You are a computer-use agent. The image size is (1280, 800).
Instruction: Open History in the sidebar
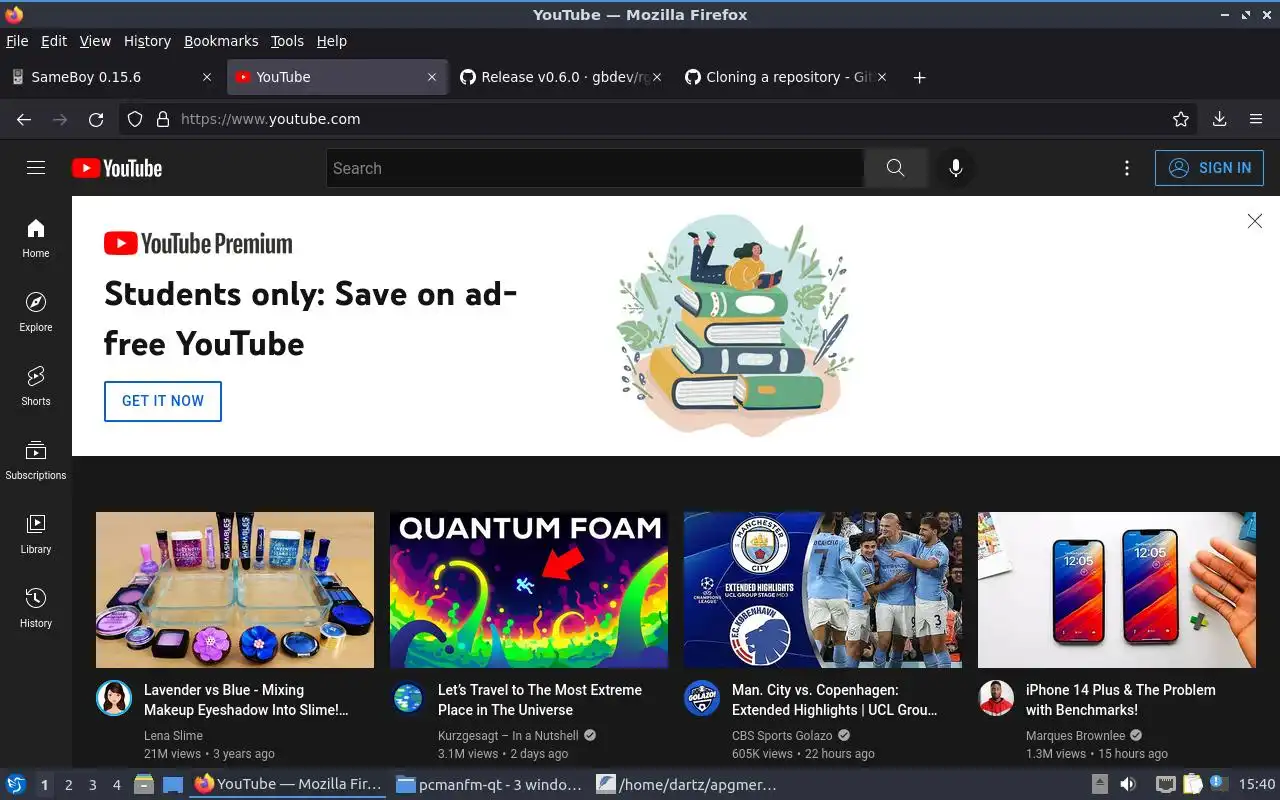pos(36,608)
